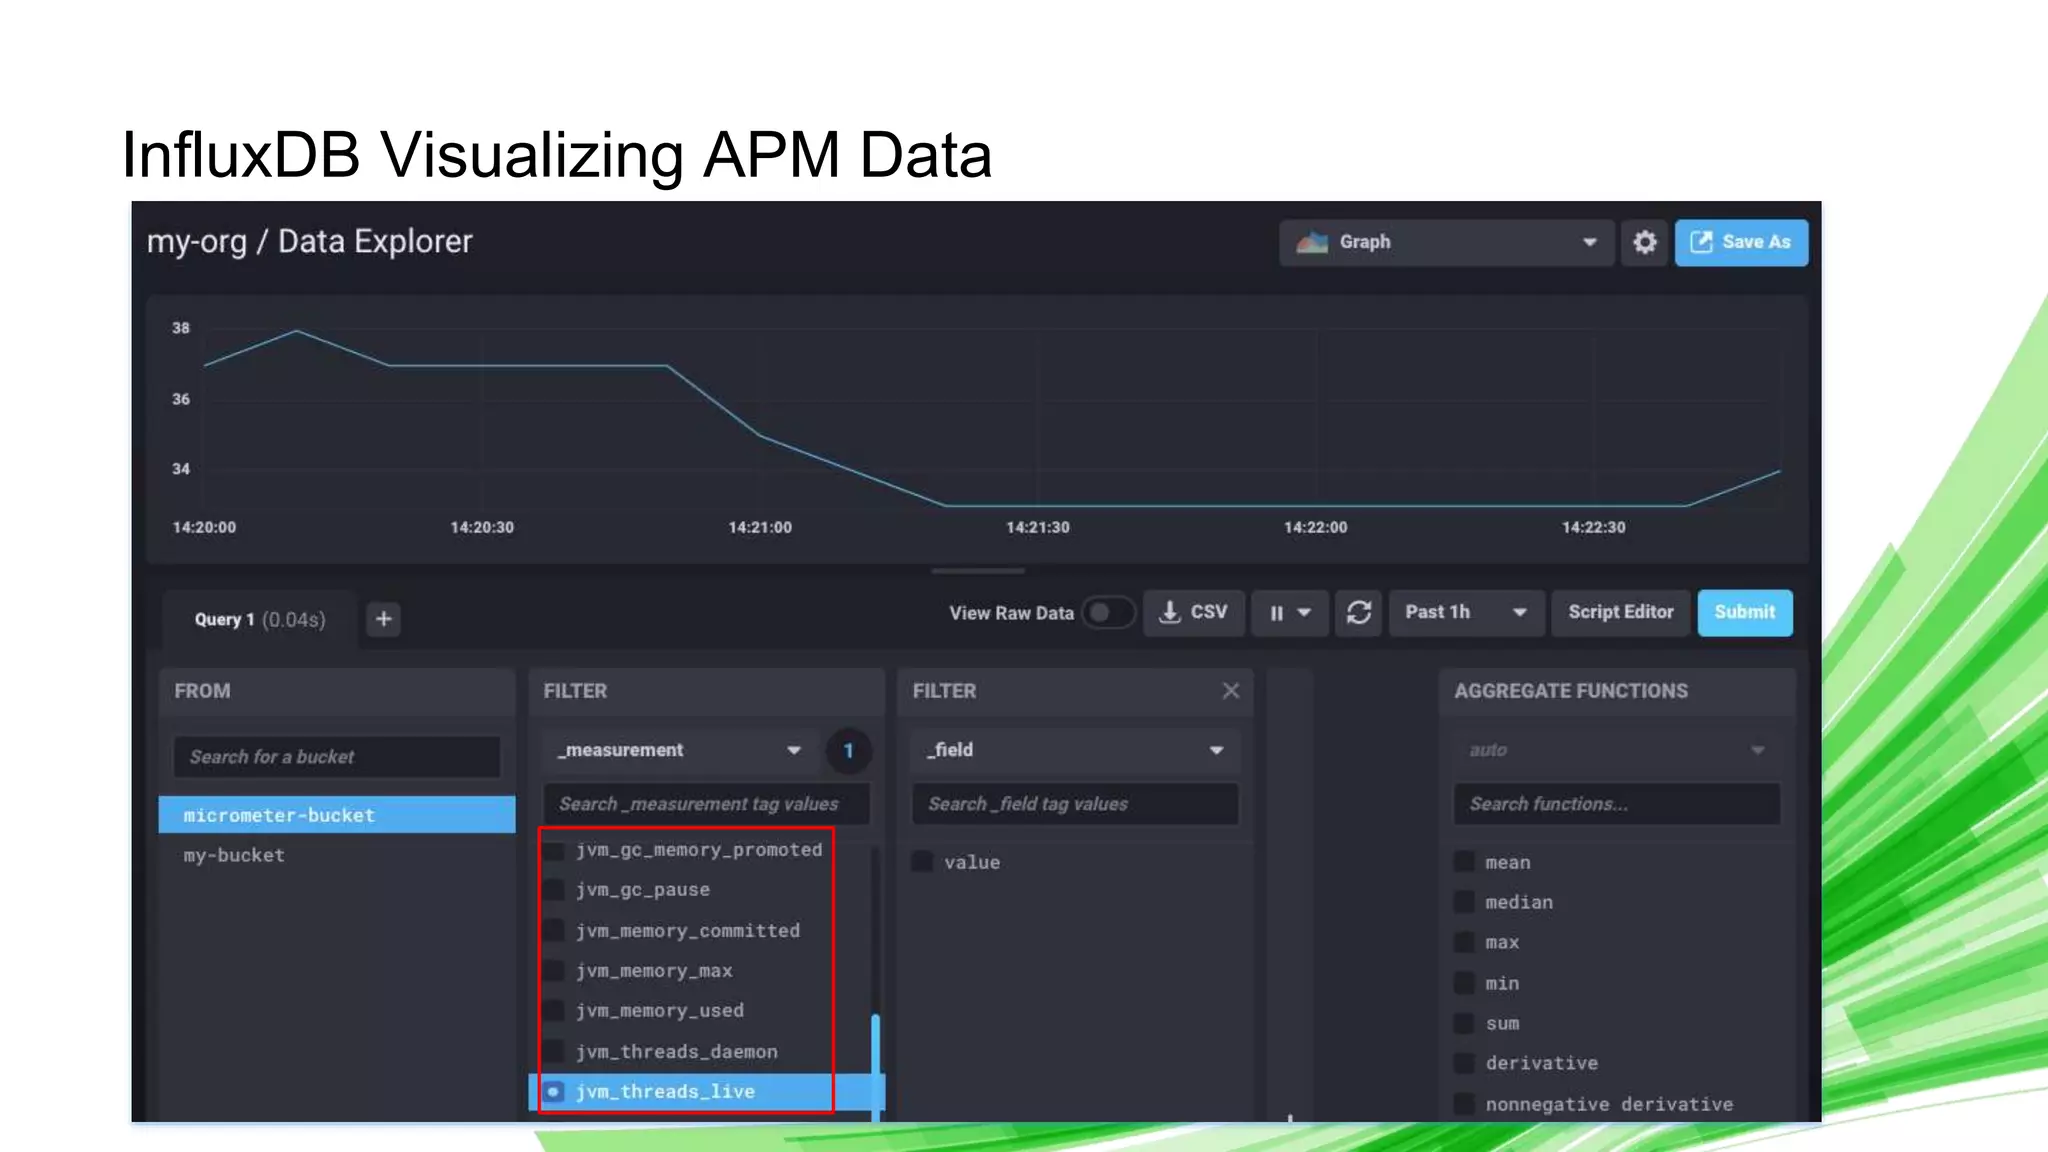Open the auto window period dropdown
The image size is (2048, 1152).
(1616, 750)
